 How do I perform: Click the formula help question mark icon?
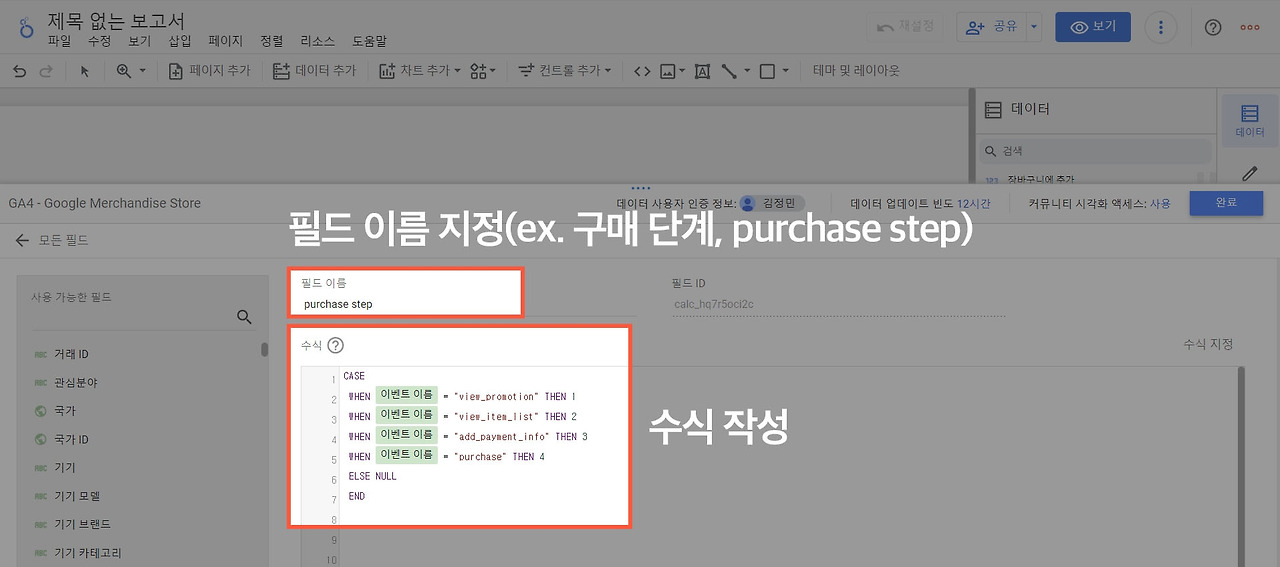pyautogui.click(x=336, y=345)
